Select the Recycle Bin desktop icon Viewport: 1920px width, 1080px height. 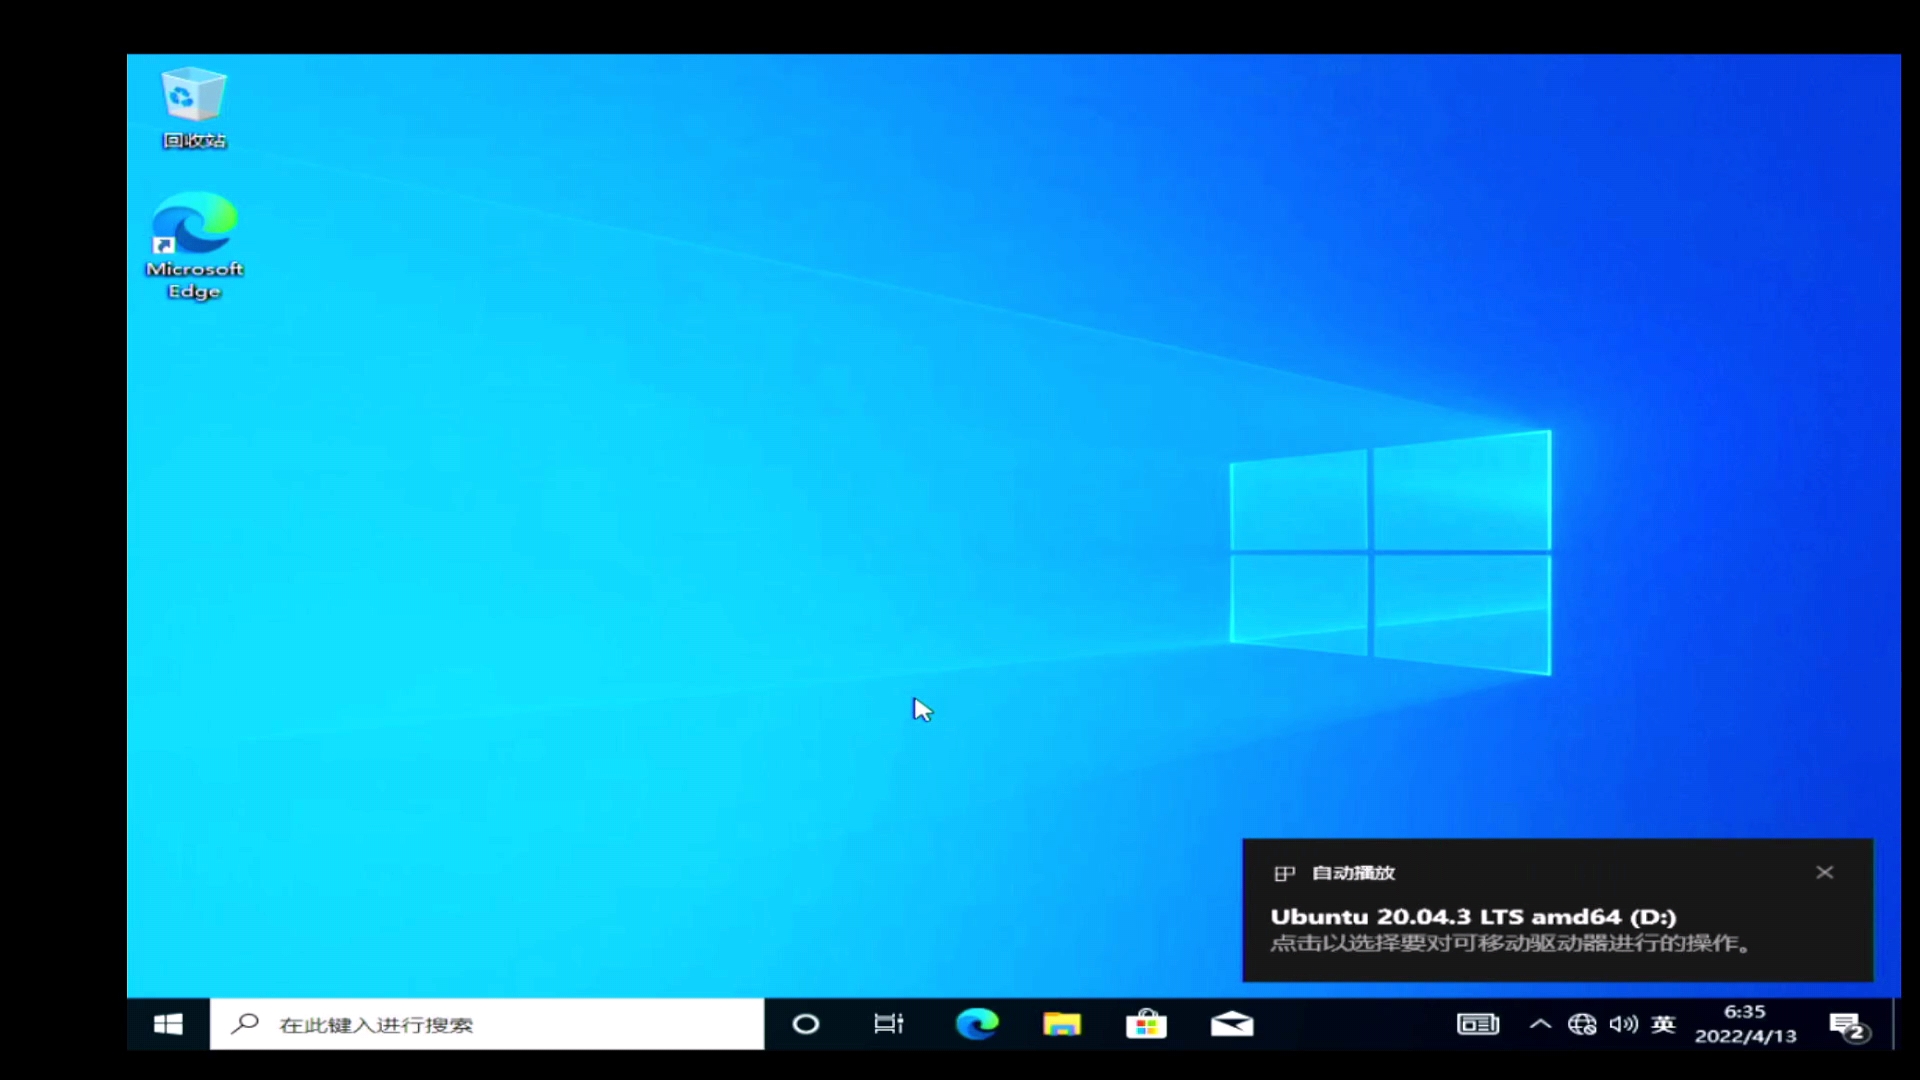click(194, 108)
